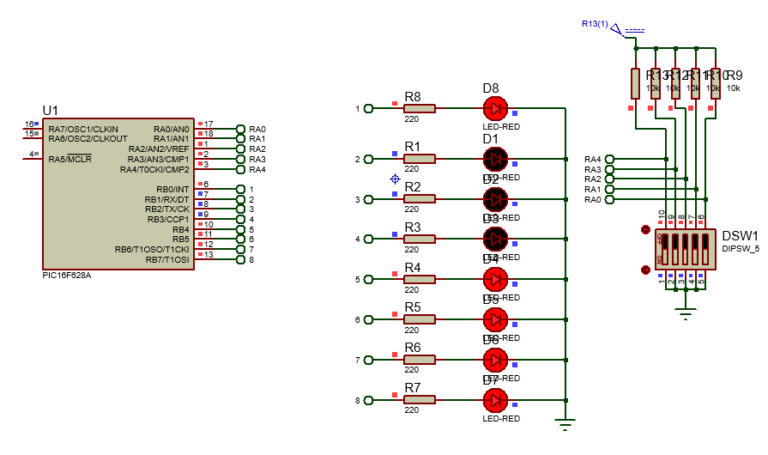The image size is (768, 455).
Task: Click resistor R5 in the LED array
Action: click(419, 319)
